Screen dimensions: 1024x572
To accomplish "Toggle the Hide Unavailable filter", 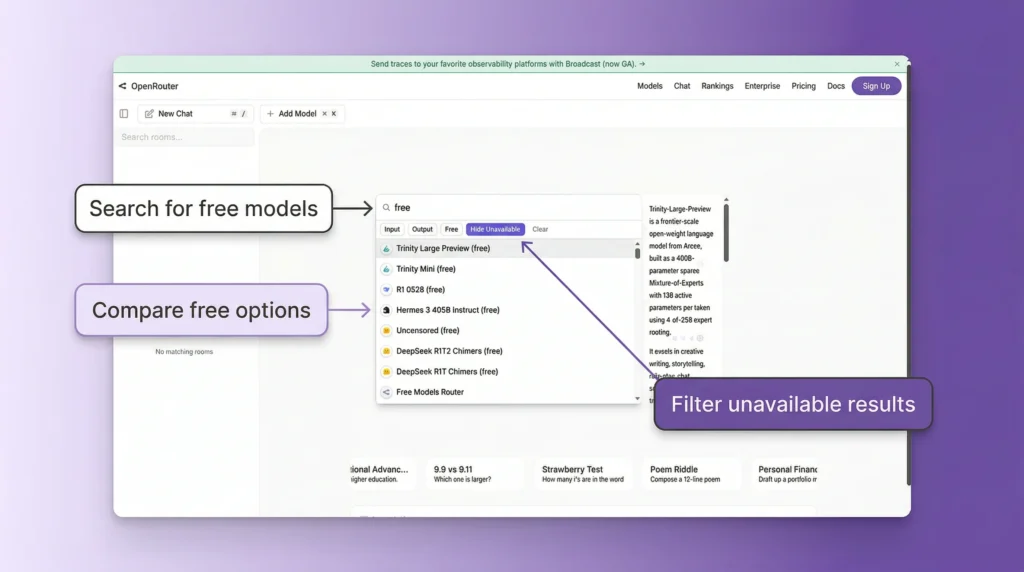I will point(495,229).
